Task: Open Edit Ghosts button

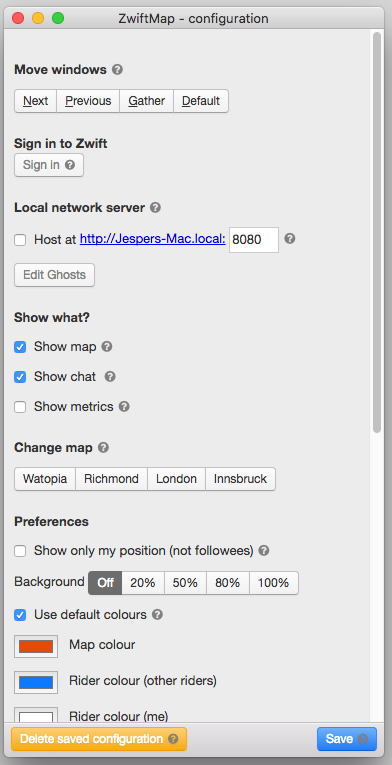Action: pyautogui.click(x=54, y=275)
